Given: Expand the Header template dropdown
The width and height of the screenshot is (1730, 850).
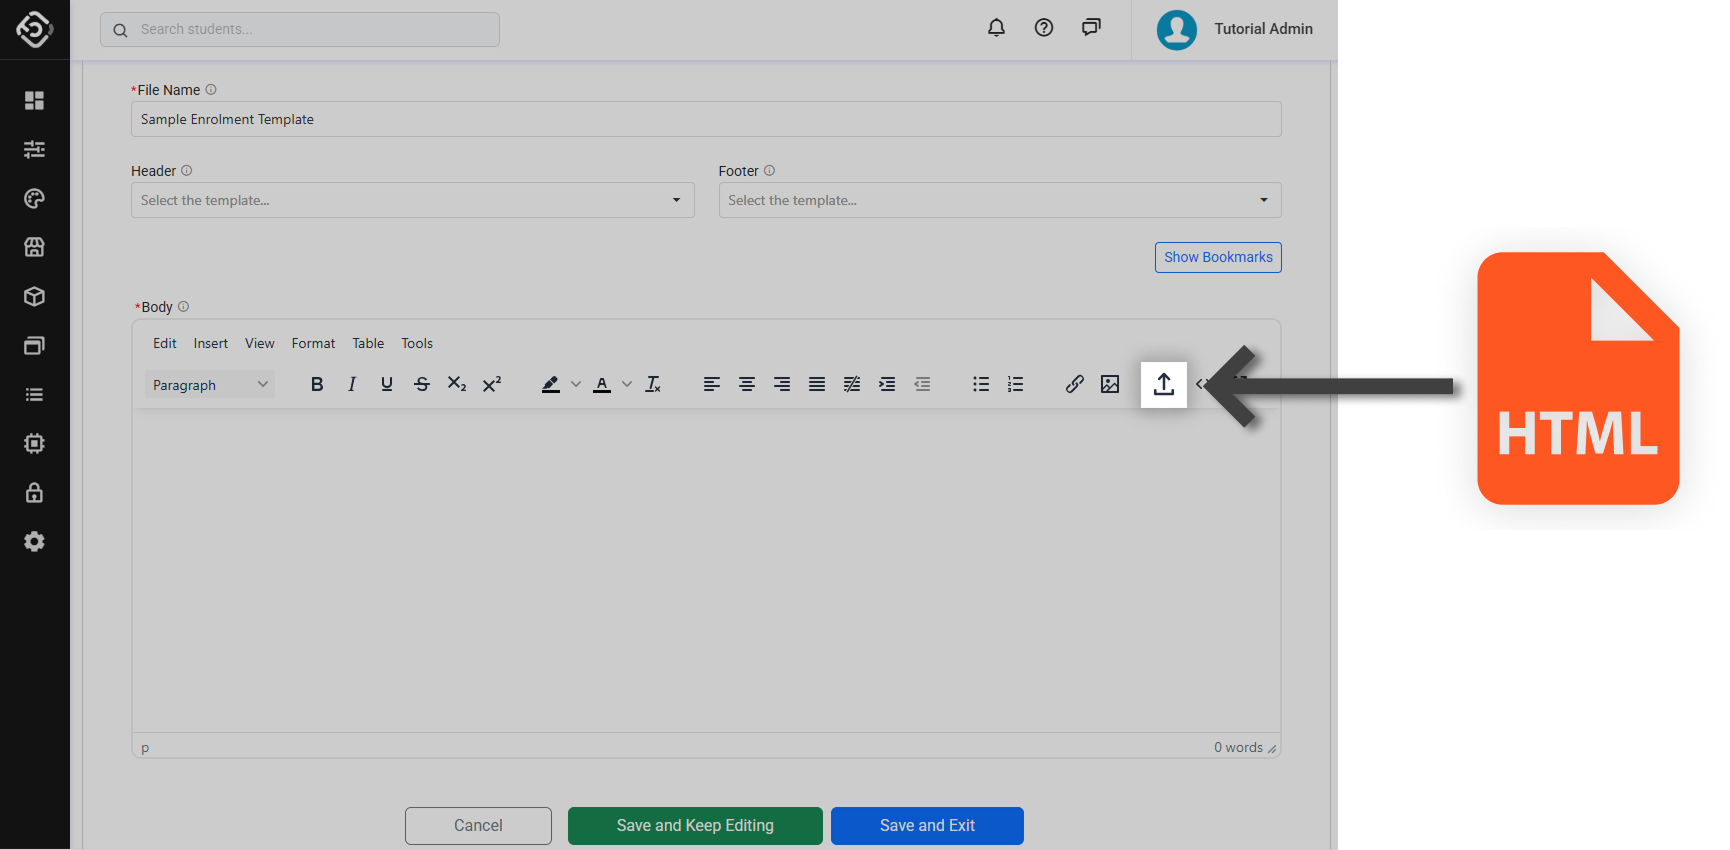Looking at the screenshot, I should 412,200.
